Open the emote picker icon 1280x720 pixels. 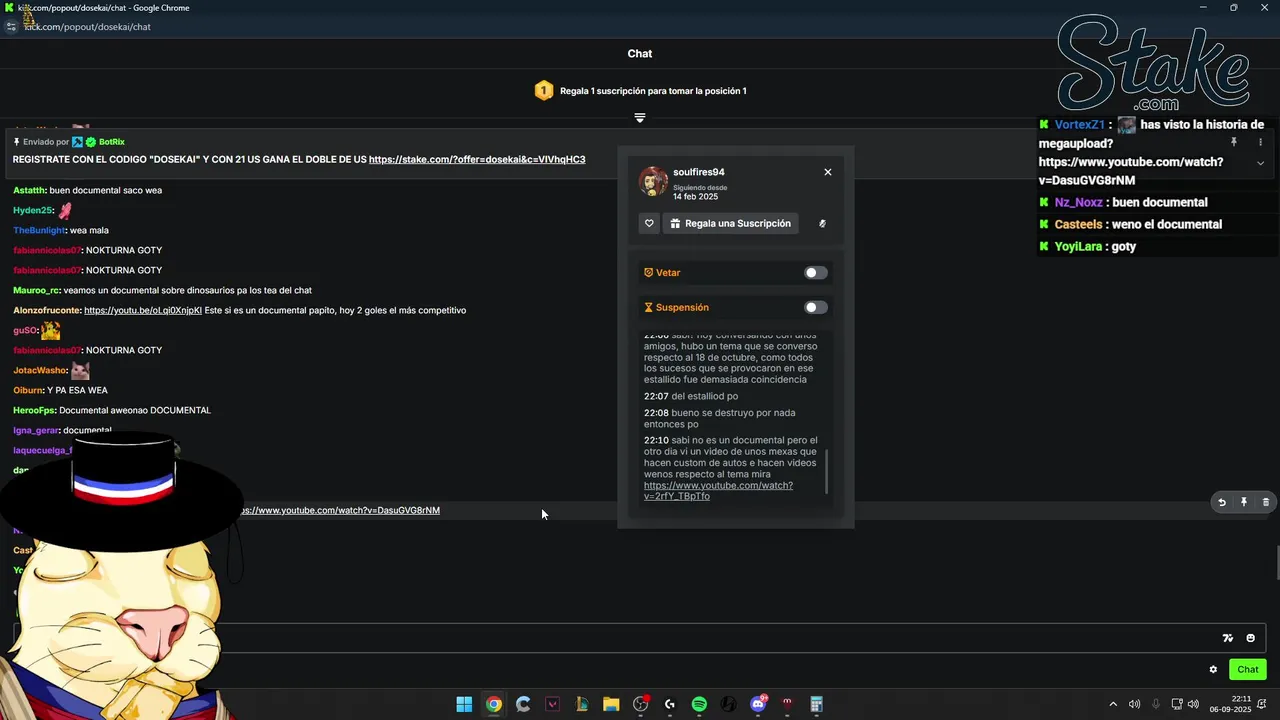click(x=1250, y=638)
